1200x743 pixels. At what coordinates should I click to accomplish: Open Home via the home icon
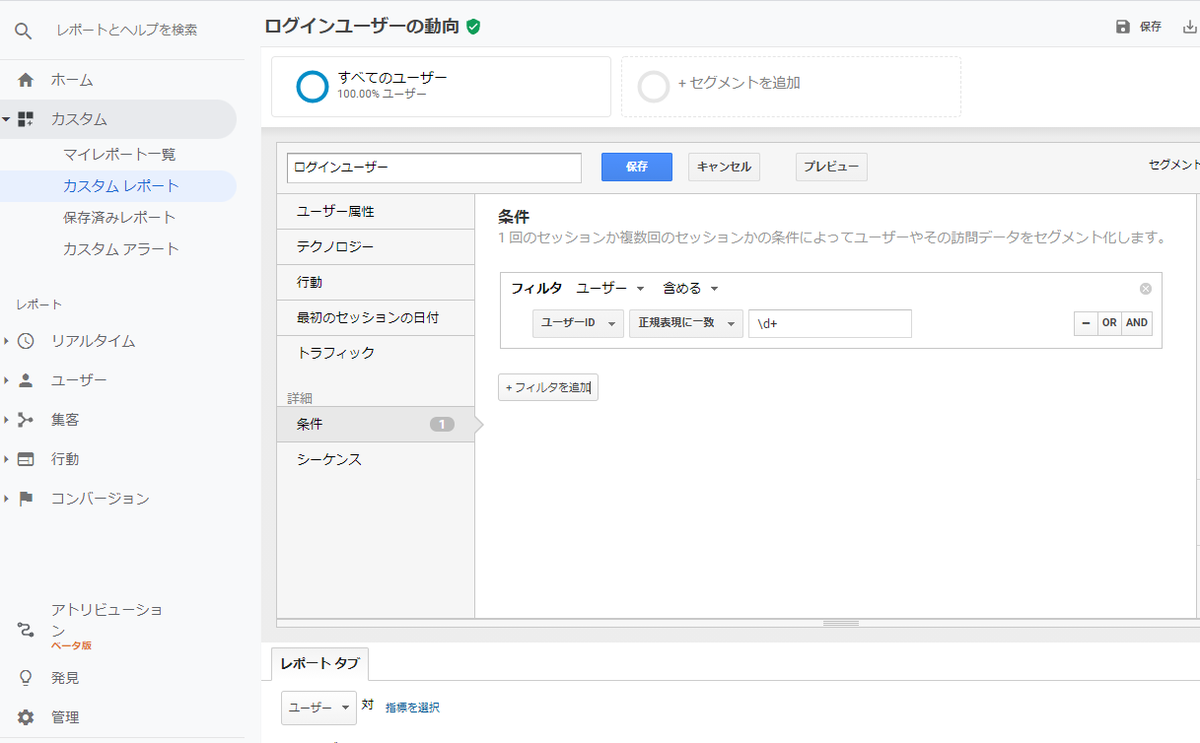click(x=24, y=79)
